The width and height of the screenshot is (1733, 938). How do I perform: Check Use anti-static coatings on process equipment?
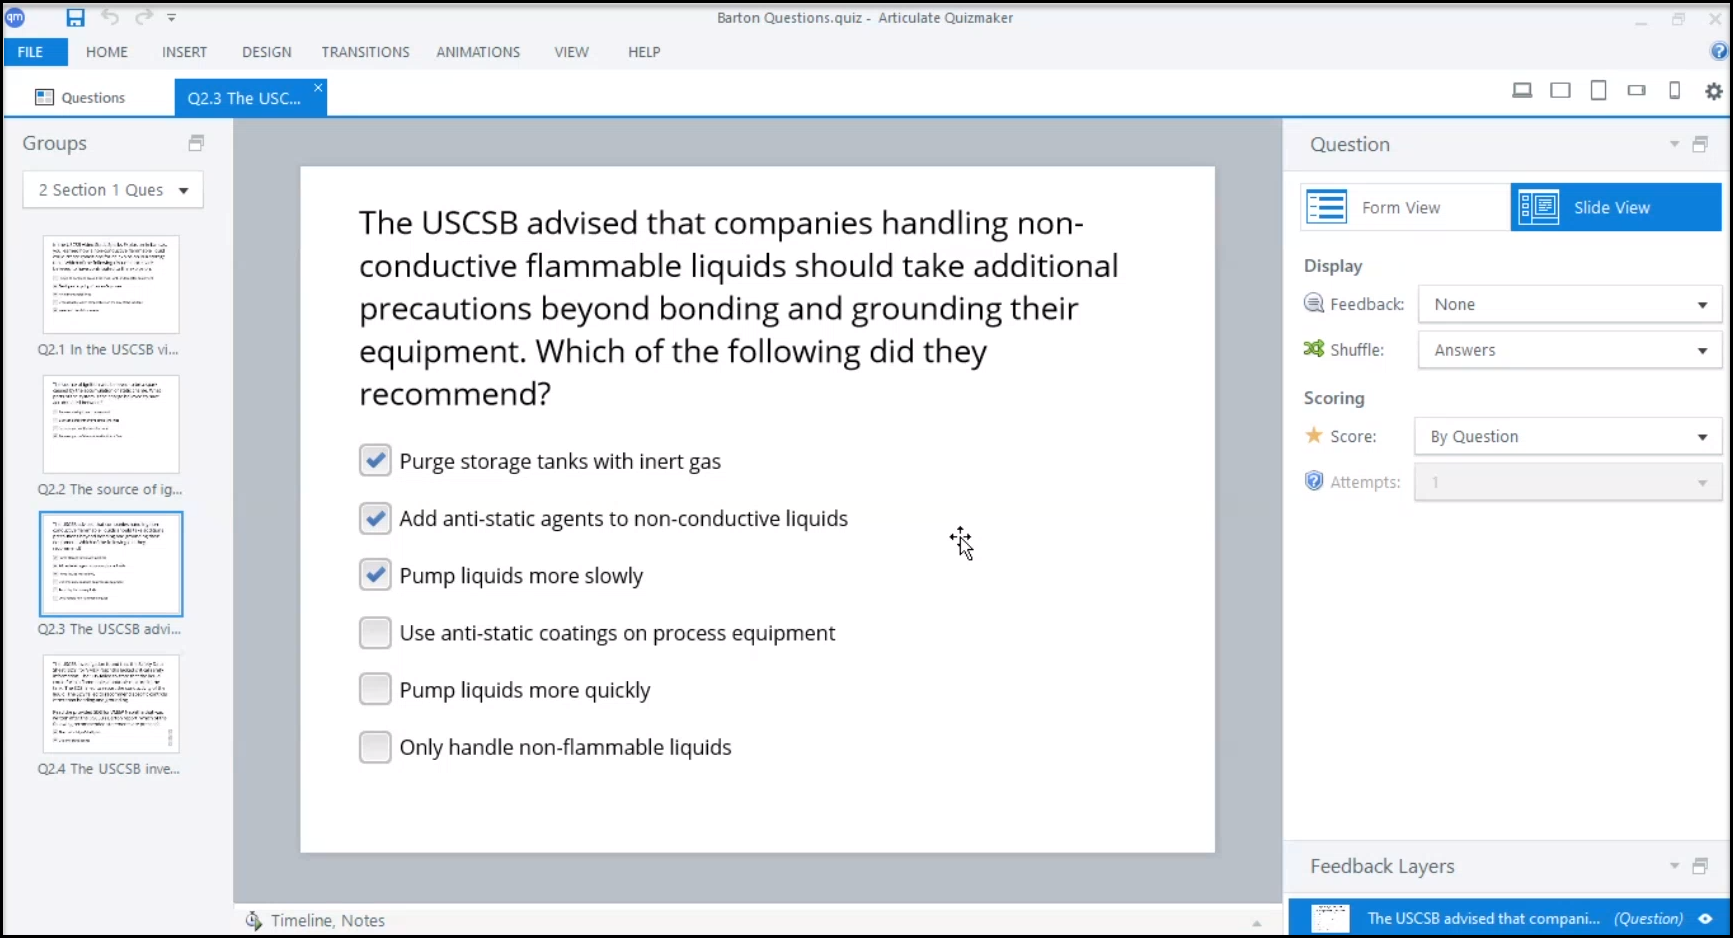(375, 633)
